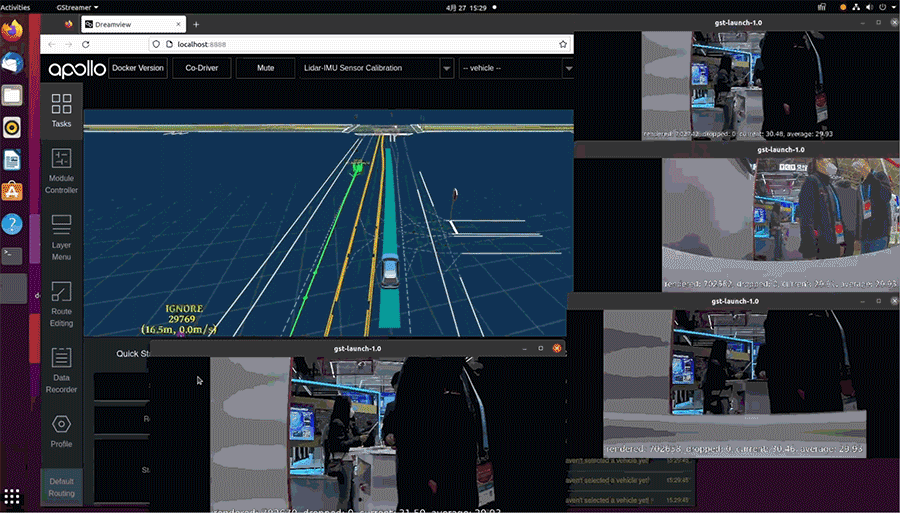Click the Mute button in Apollo header
Viewport: 900px width, 513px height.
265,68
